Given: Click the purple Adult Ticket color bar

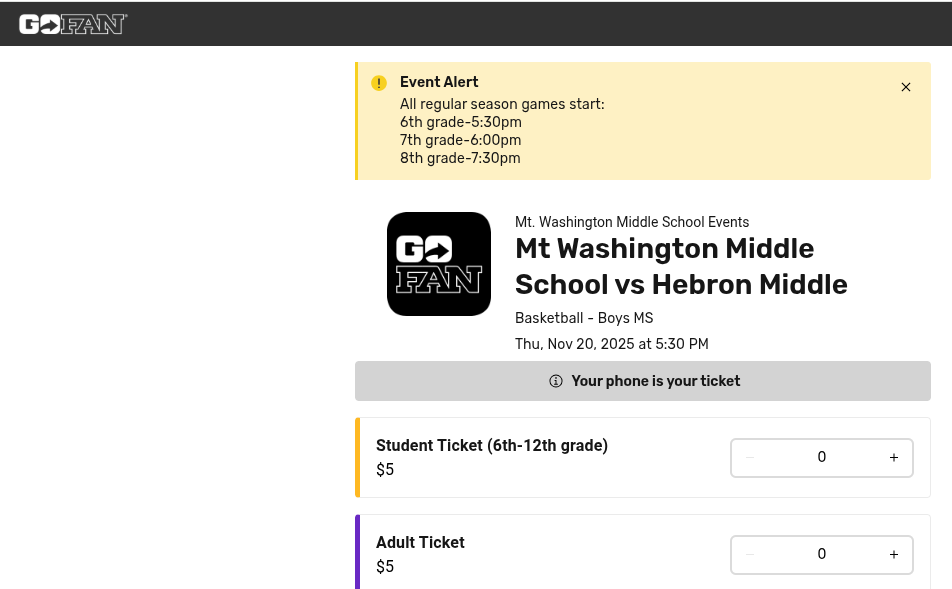Looking at the screenshot, I should tap(357, 552).
